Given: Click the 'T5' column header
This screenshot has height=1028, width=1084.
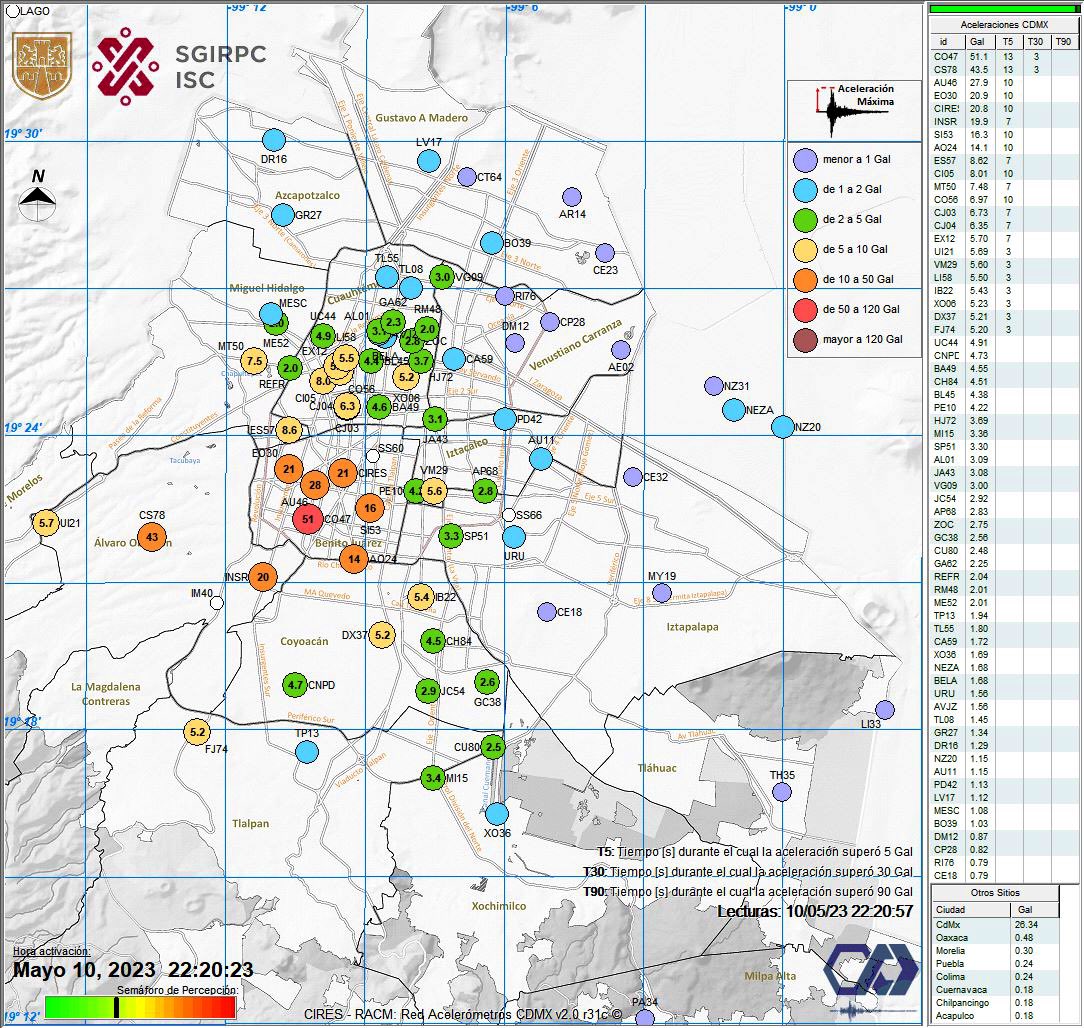Looking at the screenshot, I should tap(1008, 41).
